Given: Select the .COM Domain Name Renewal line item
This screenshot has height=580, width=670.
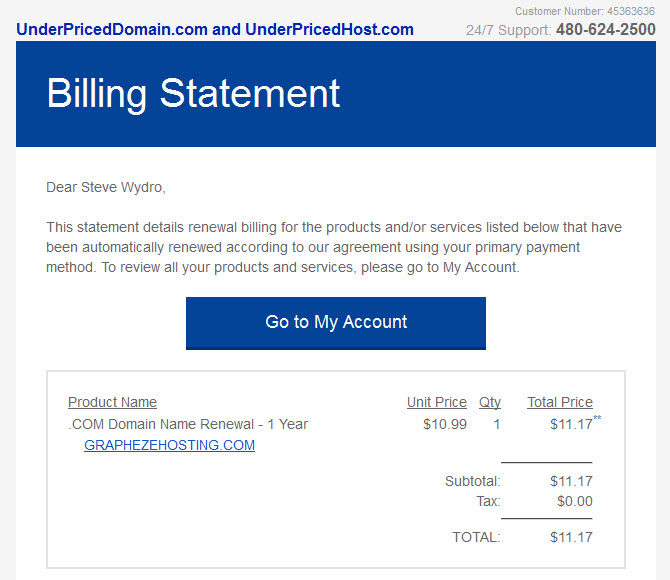Looking at the screenshot, I should tap(188, 424).
